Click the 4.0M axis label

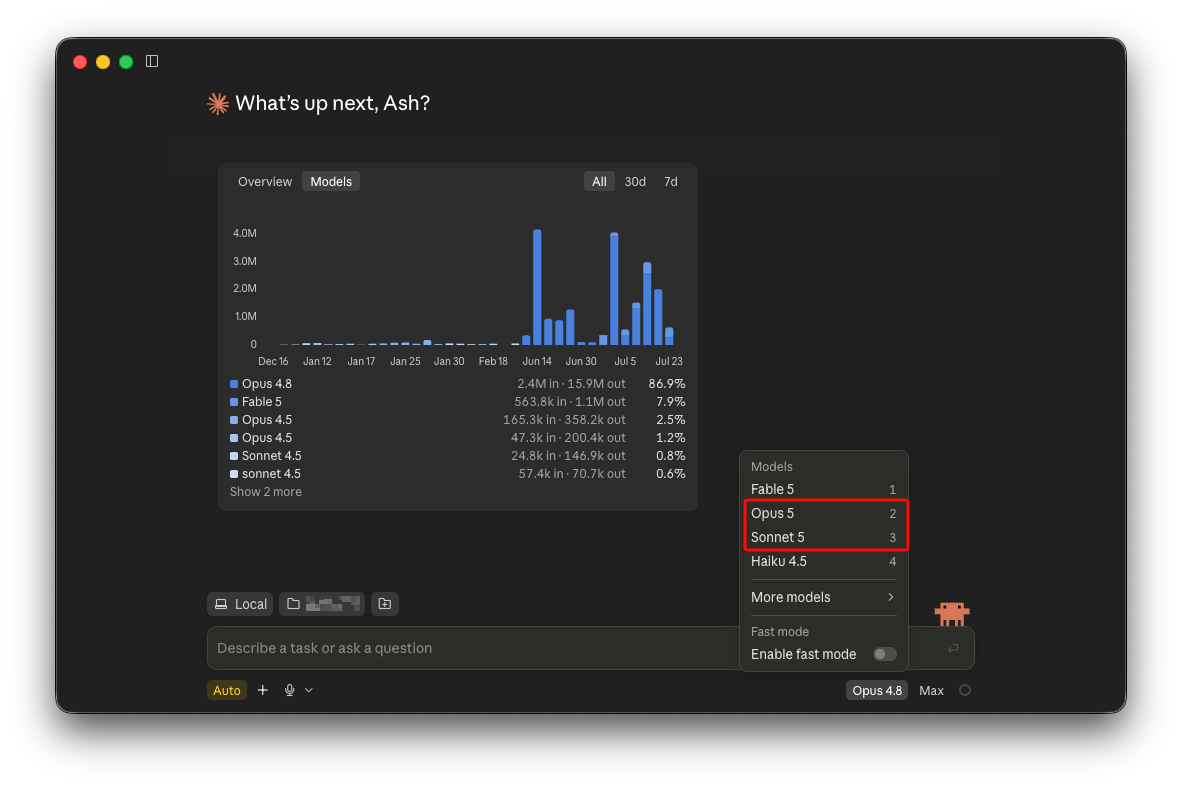click(x=244, y=233)
